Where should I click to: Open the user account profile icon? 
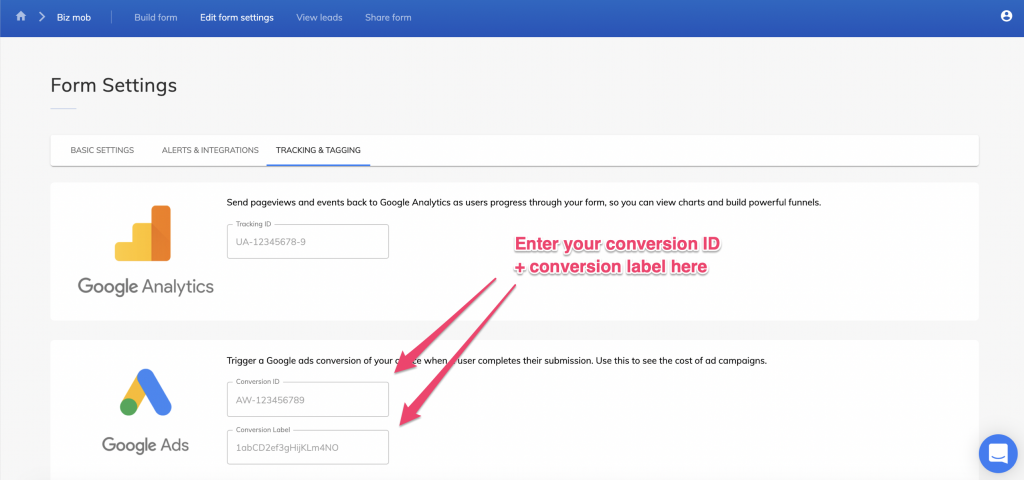[x=1006, y=16]
